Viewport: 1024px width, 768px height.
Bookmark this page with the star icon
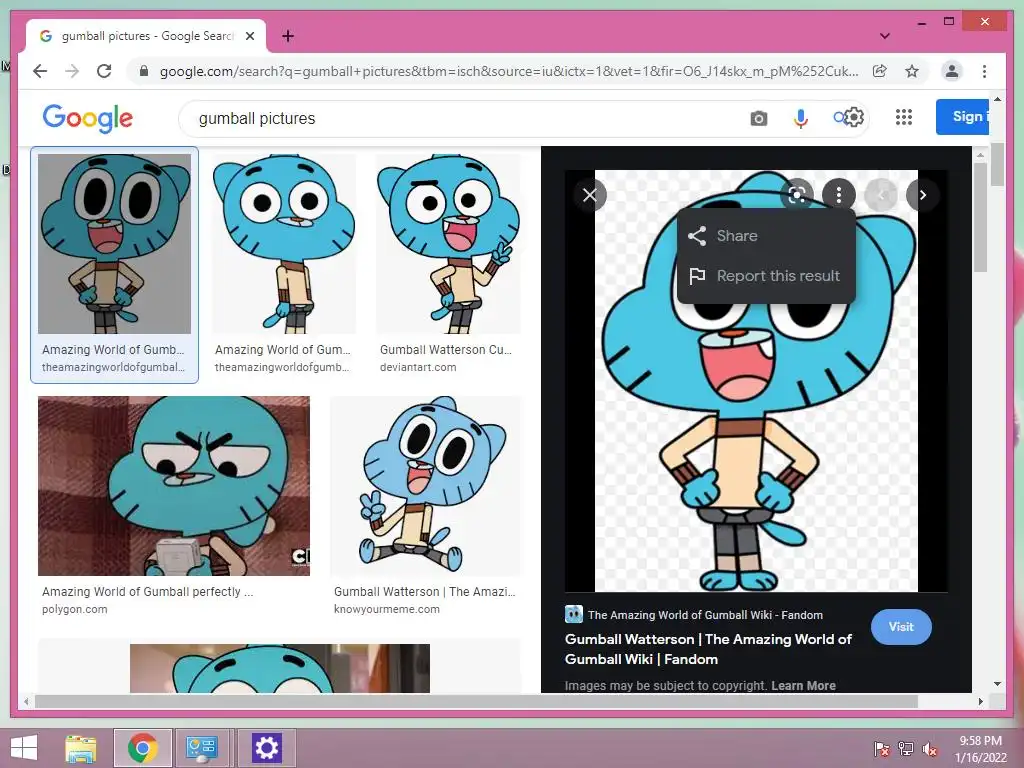[912, 71]
